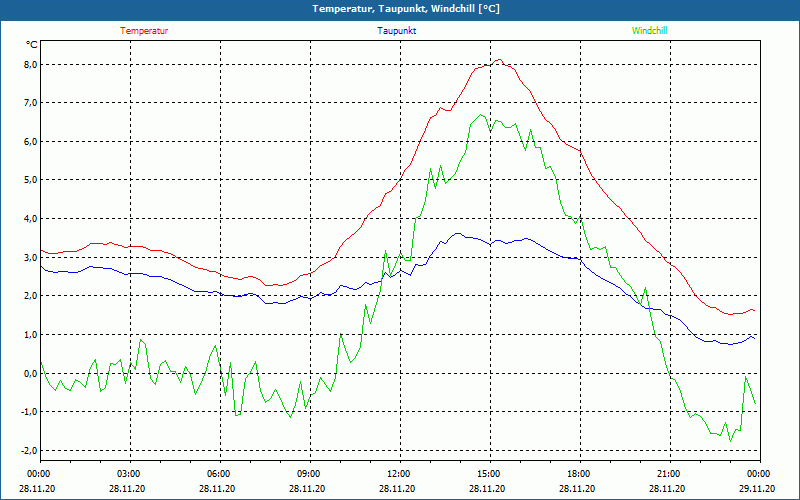The height and width of the screenshot is (500, 800).
Task: Click the 0,0 y-axis value
Action: (x=30, y=373)
